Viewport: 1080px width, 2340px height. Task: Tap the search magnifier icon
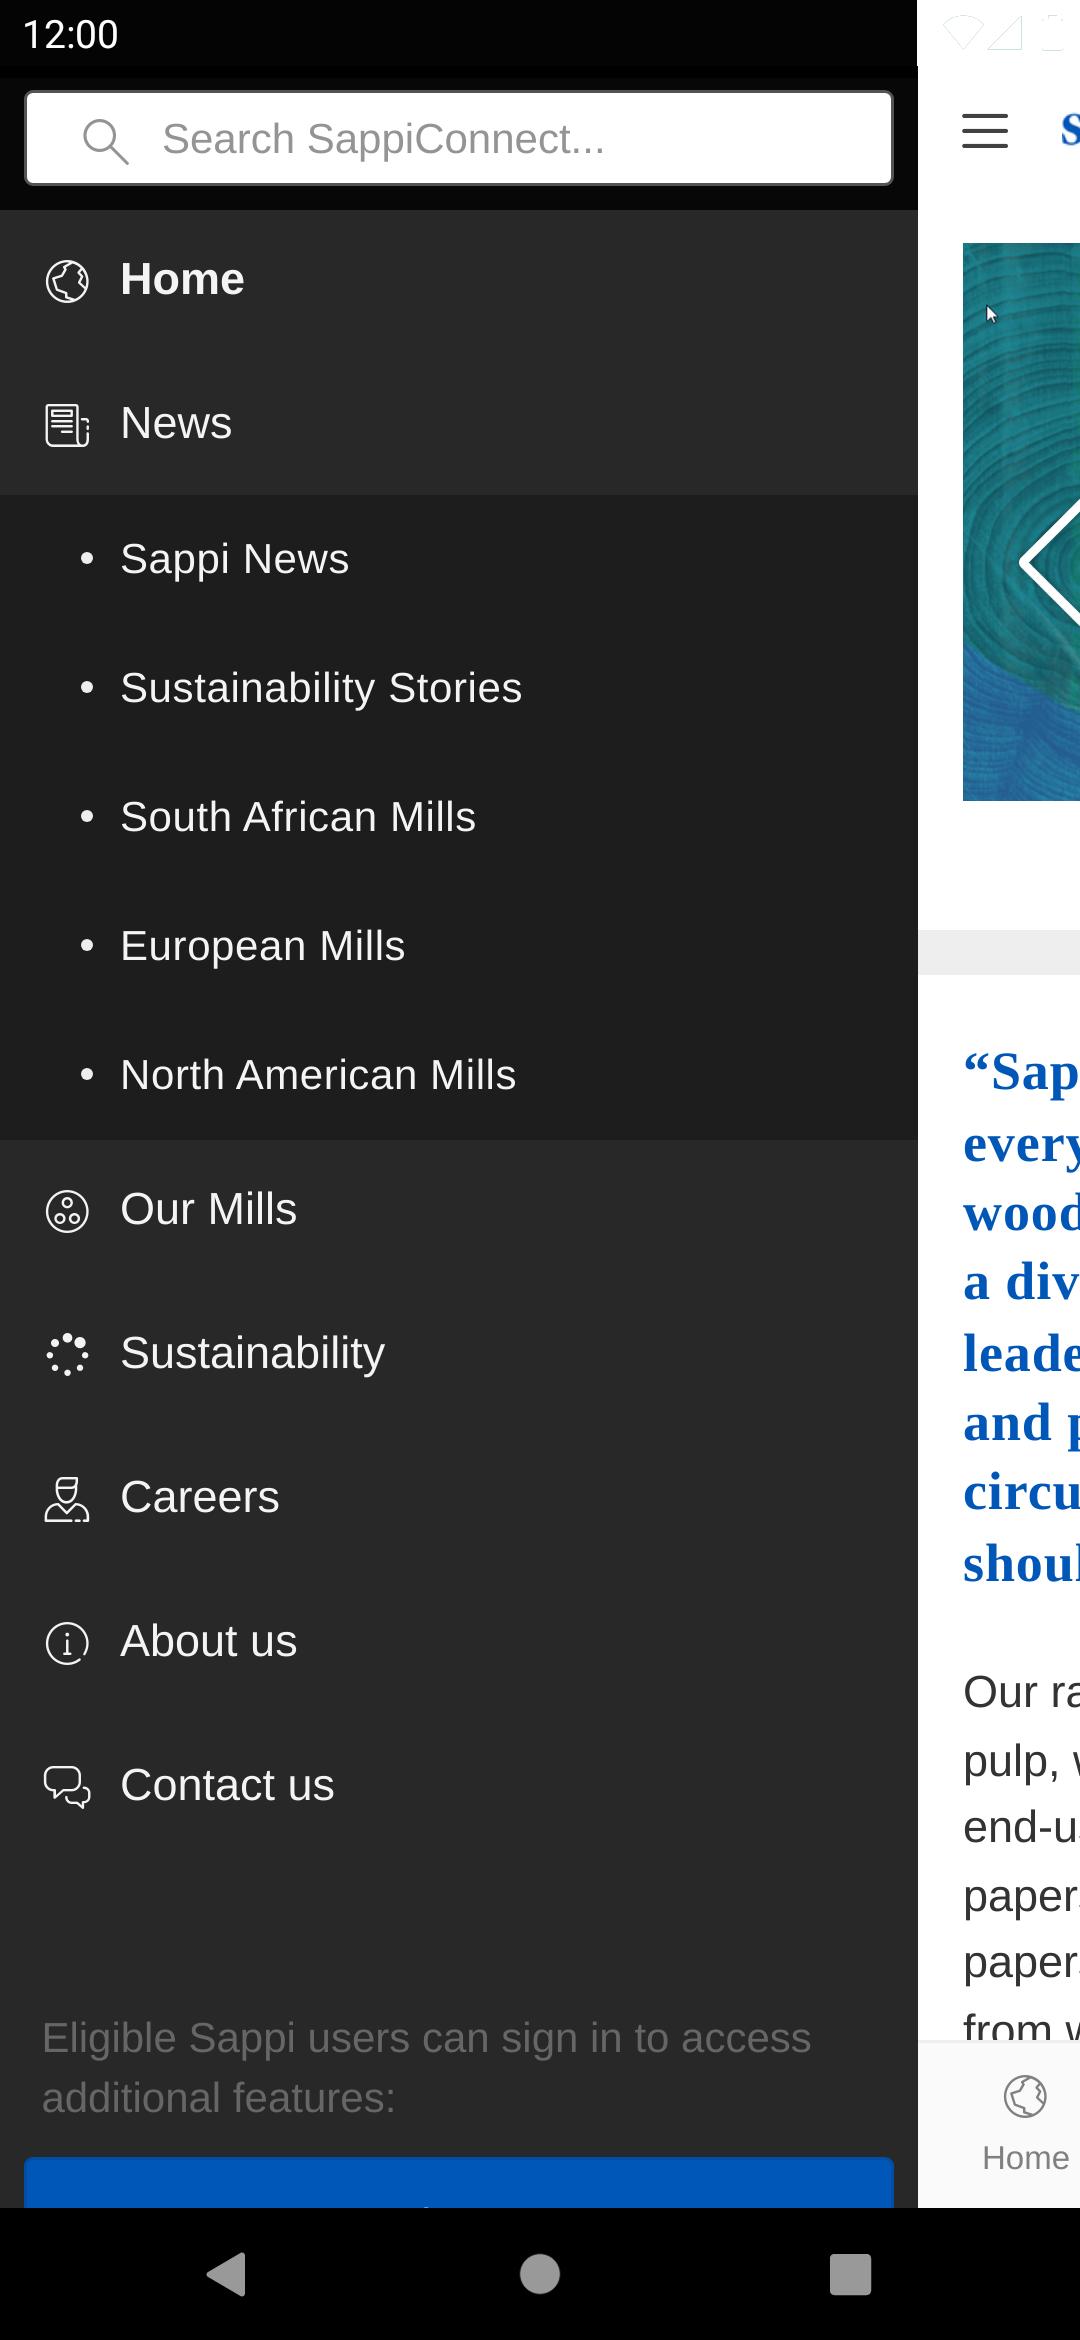(105, 140)
